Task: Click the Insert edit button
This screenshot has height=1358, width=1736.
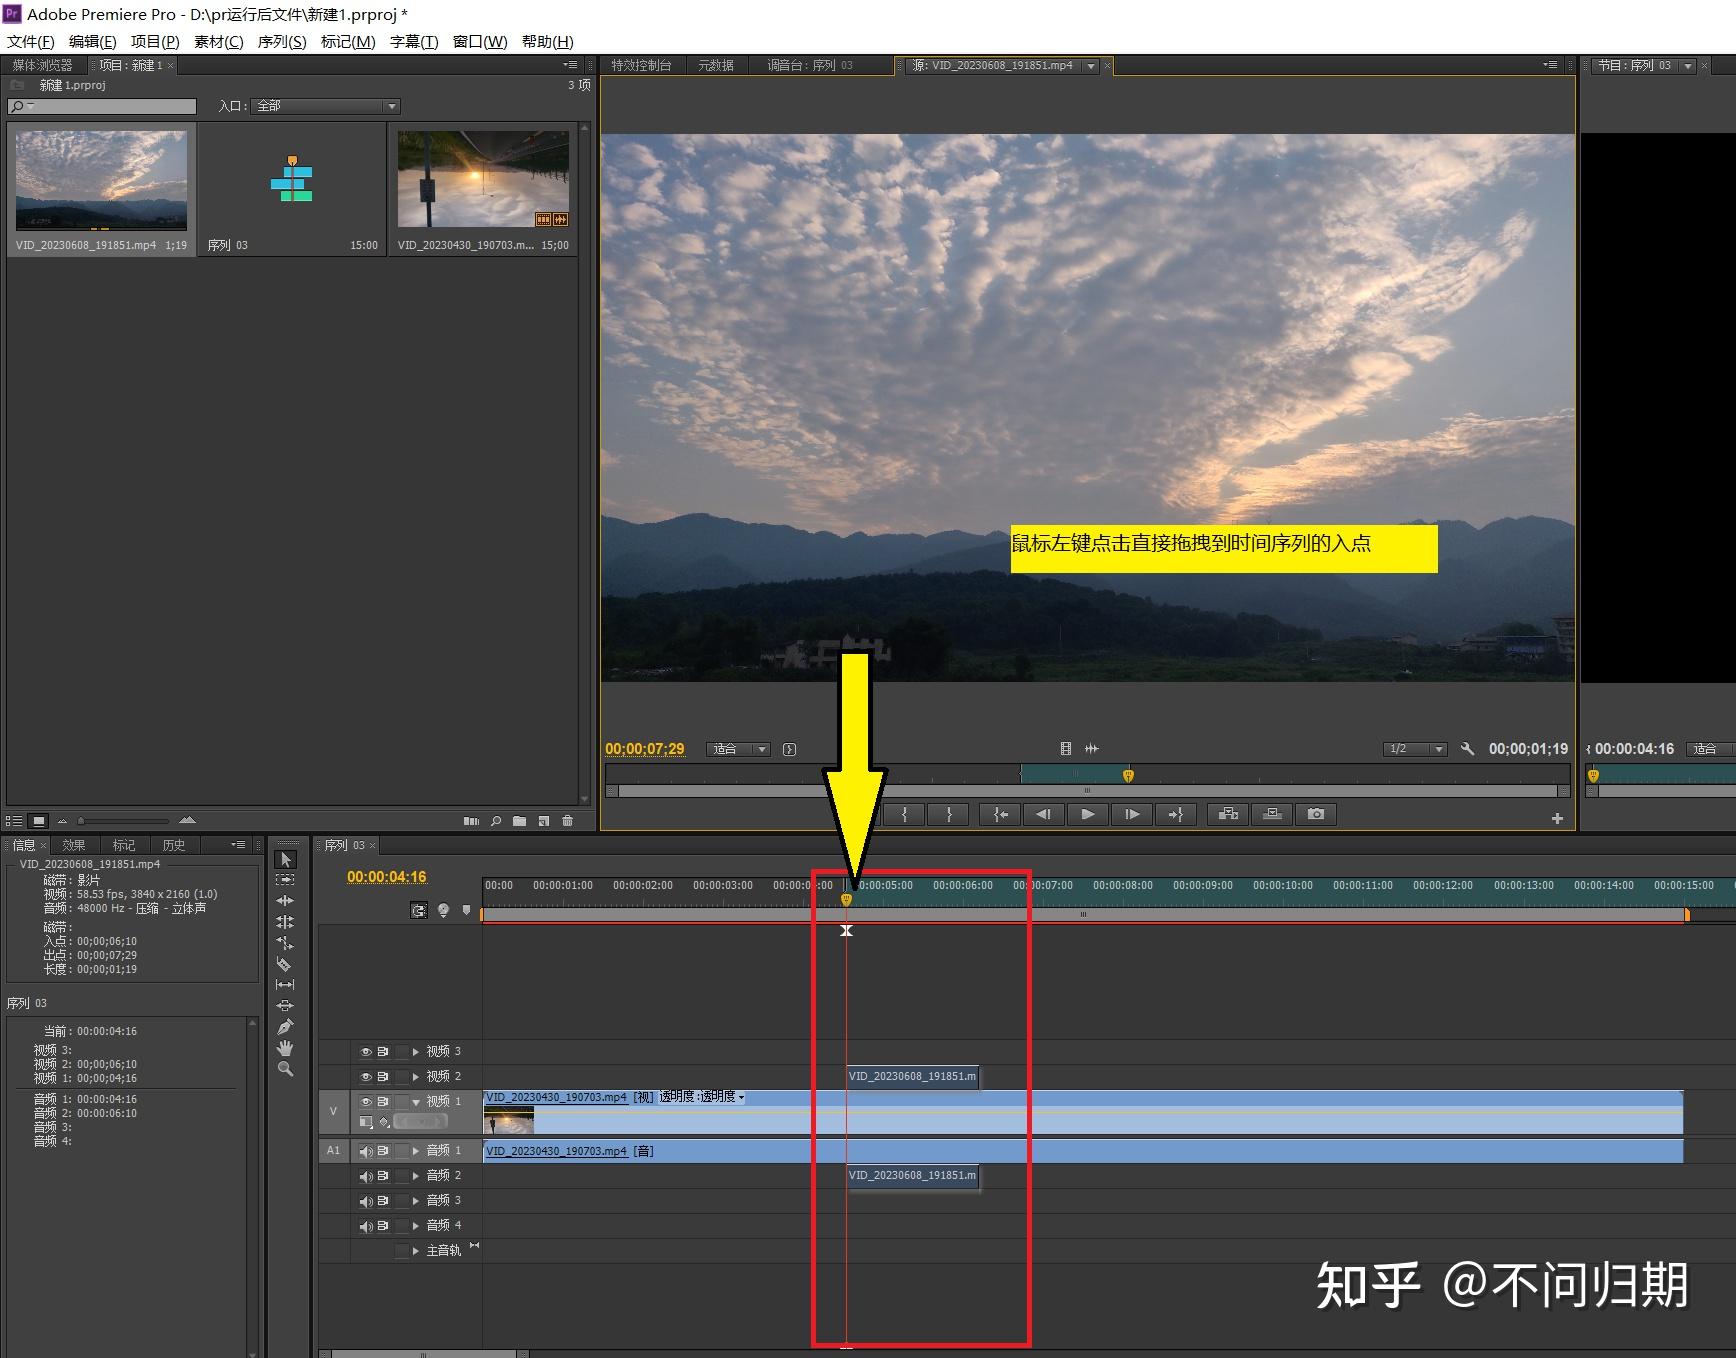Action: (x=1228, y=815)
